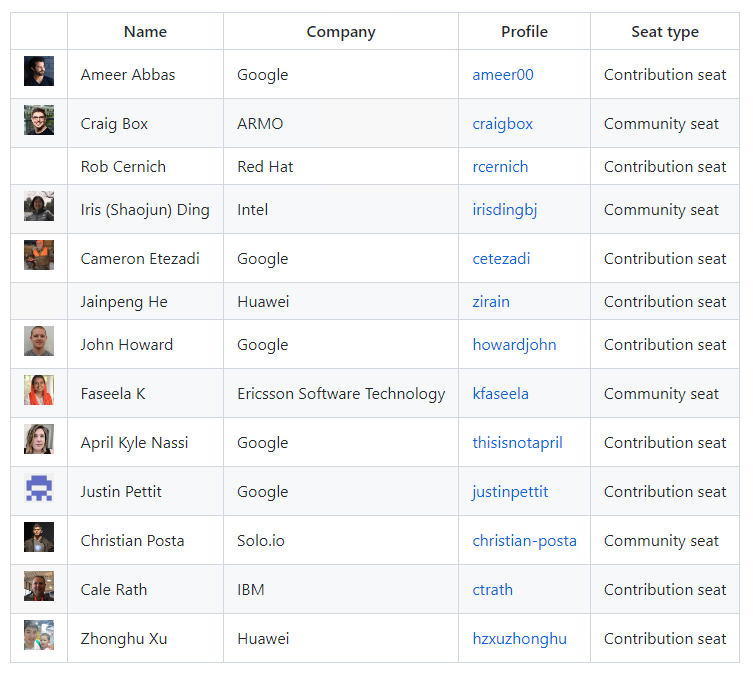Image resolution: width=753 pixels, height=677 pixels.
Task: Go to zirain profile link
Action: (x=491, y=302)
